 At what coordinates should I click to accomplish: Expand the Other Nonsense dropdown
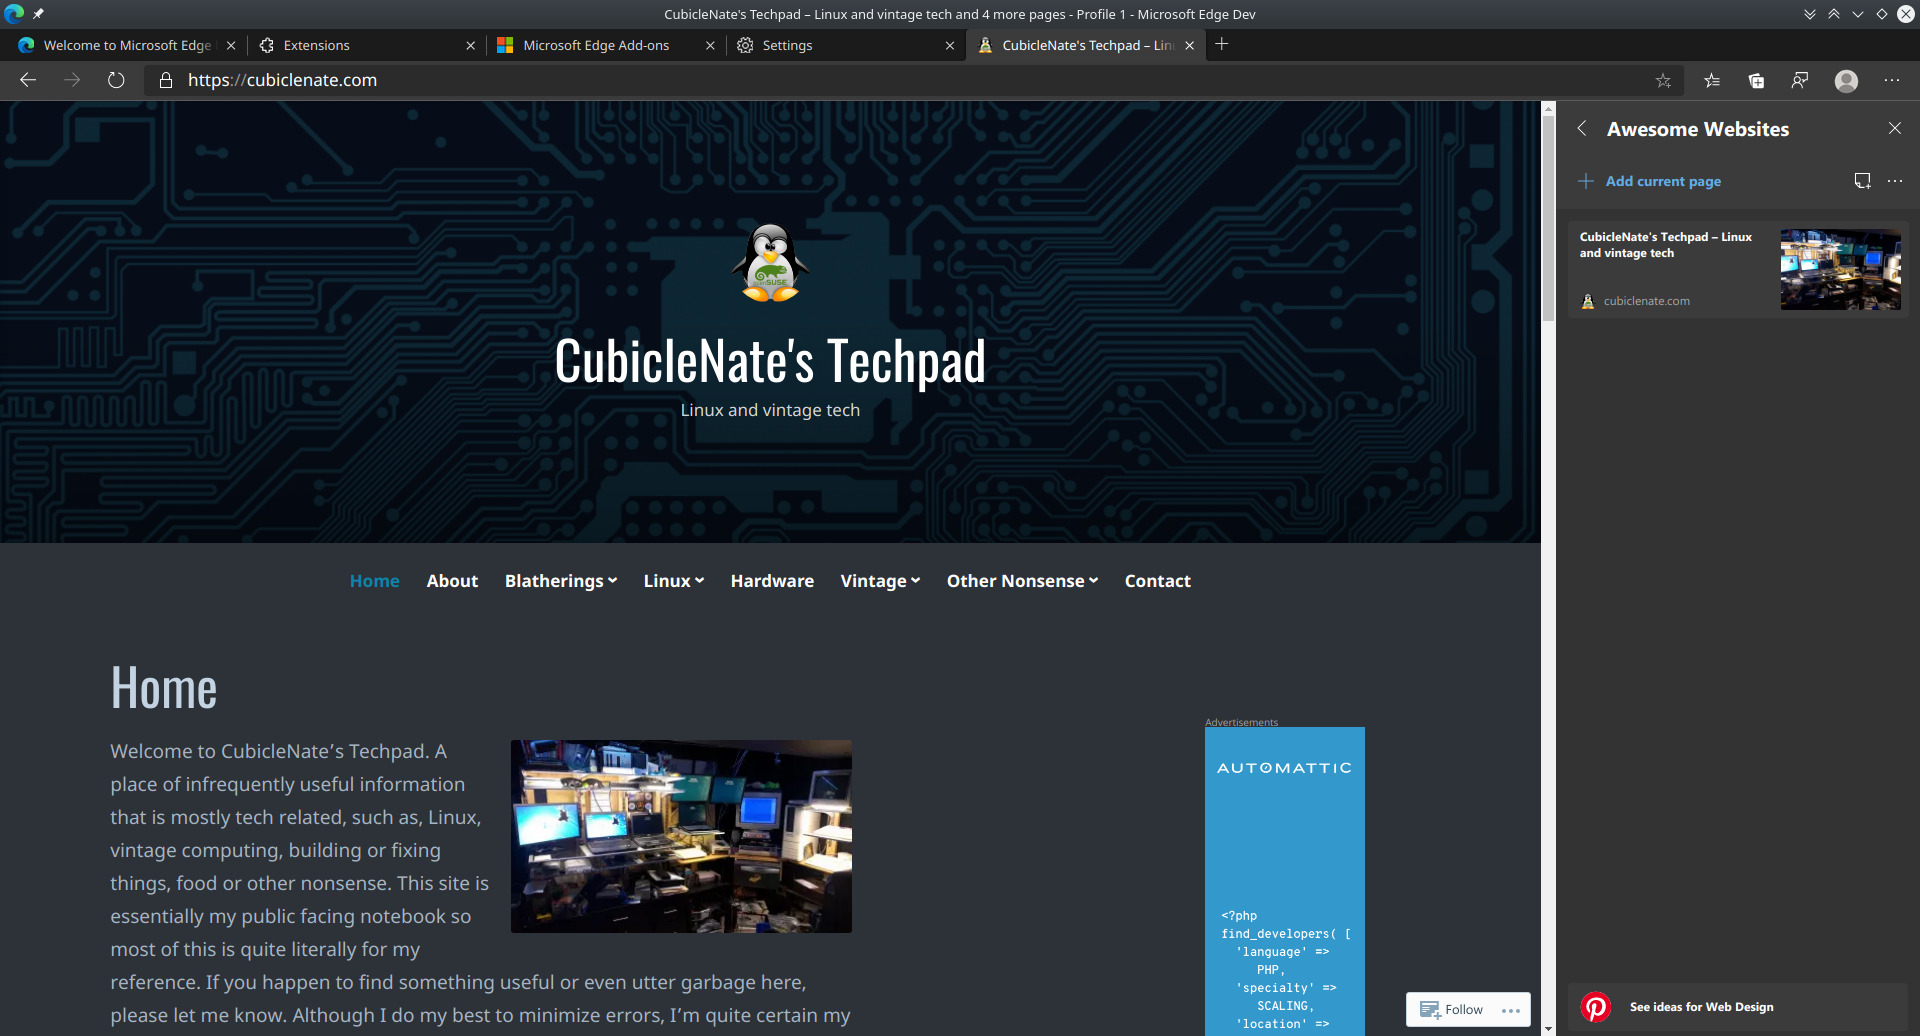1021,580
